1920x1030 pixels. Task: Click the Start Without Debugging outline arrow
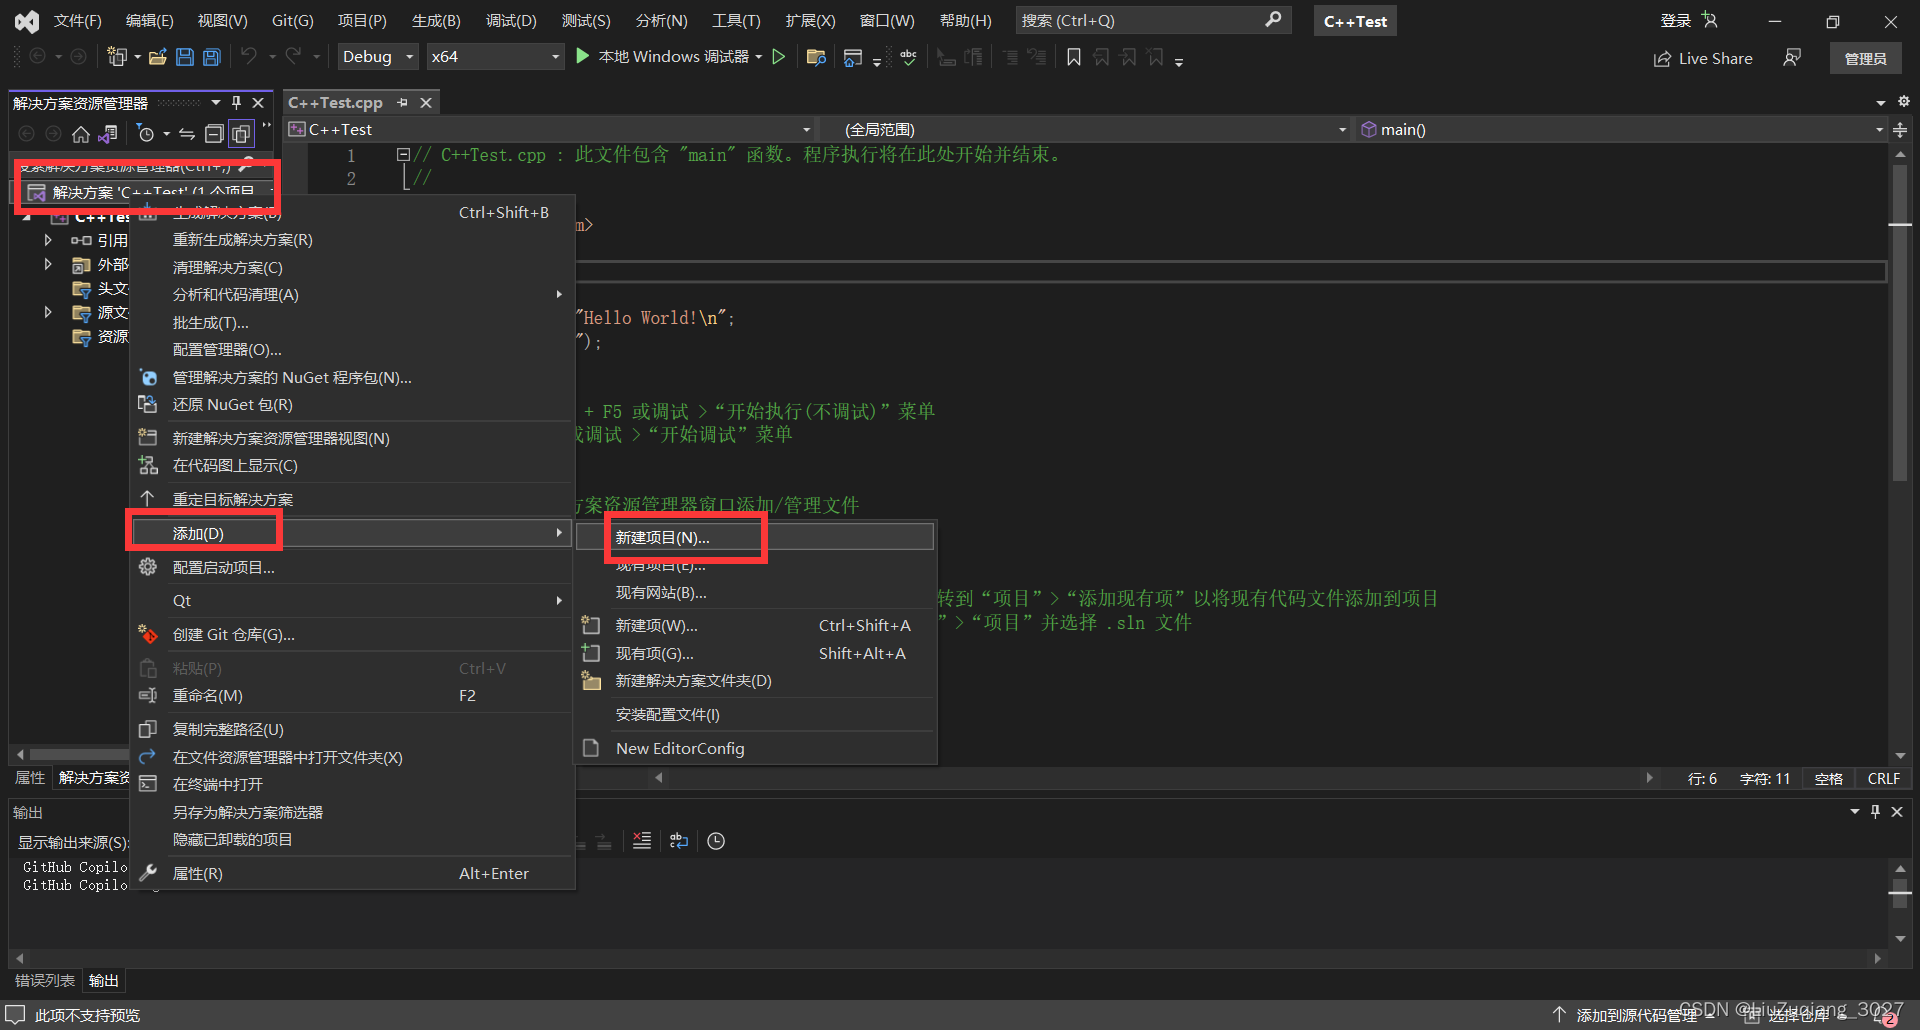pyautogui.click(x=779, y=57)
